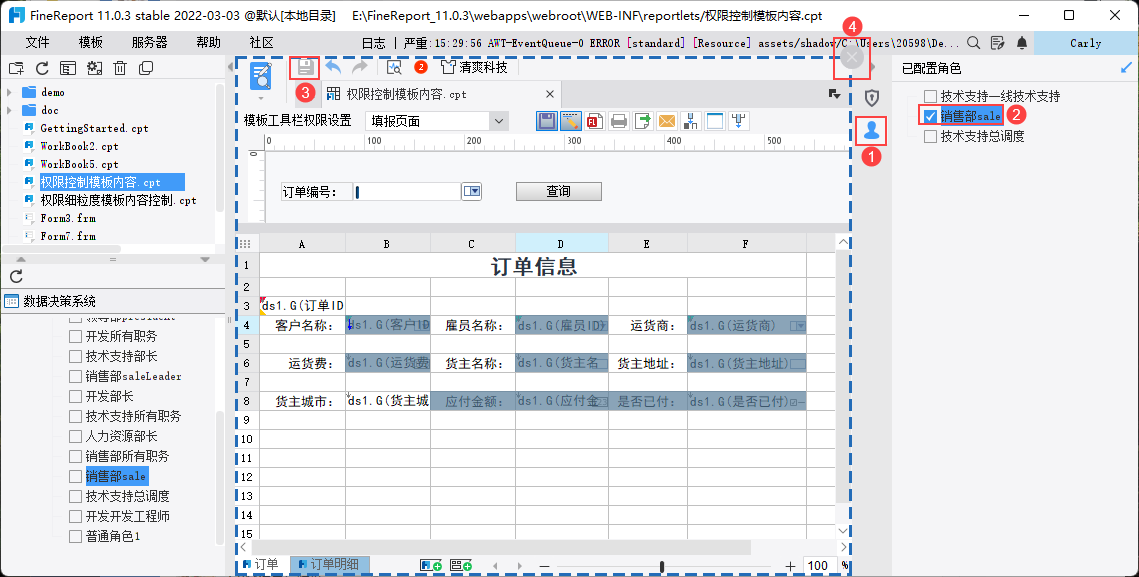Open the role permission person icon

(x=872, y=131)
